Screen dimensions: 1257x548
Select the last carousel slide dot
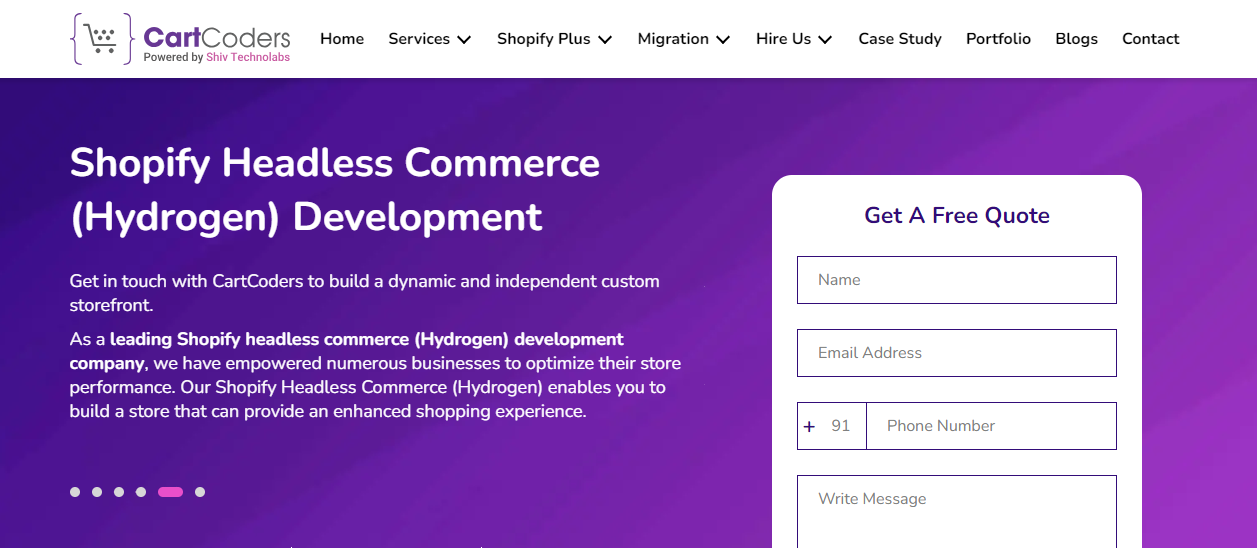point(200,492)
